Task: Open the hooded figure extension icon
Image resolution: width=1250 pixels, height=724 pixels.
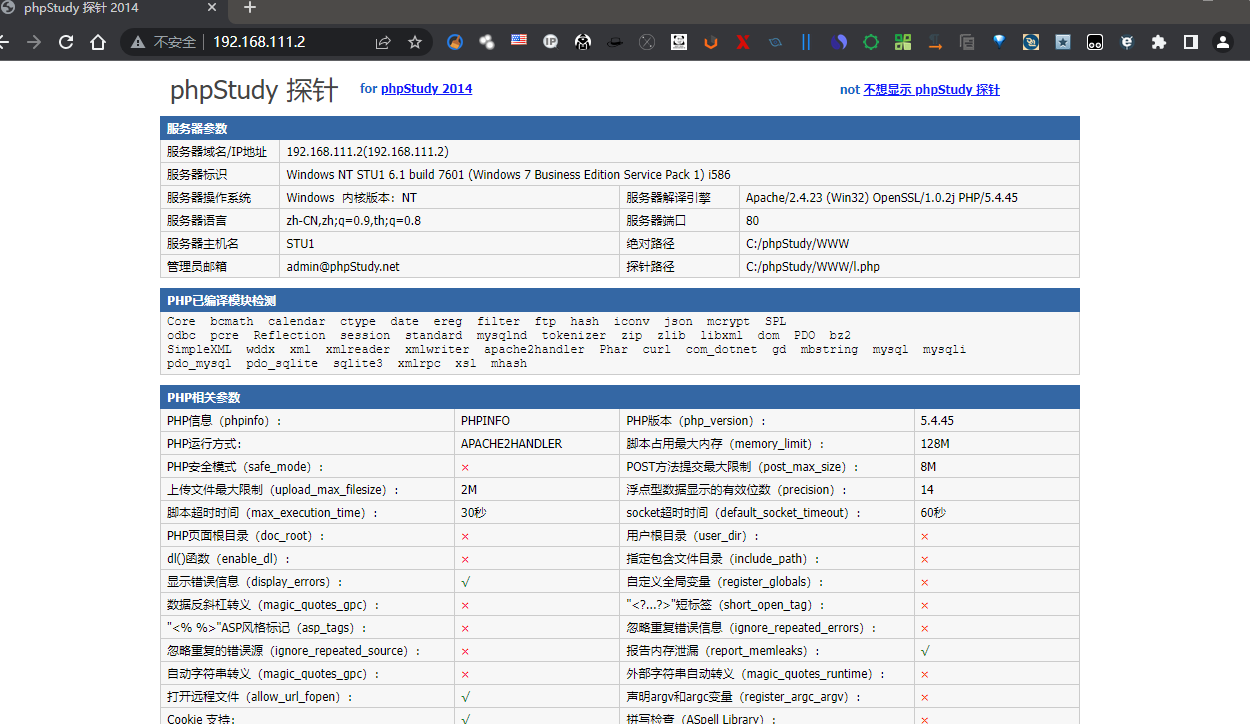Action: tap(583, 42)
